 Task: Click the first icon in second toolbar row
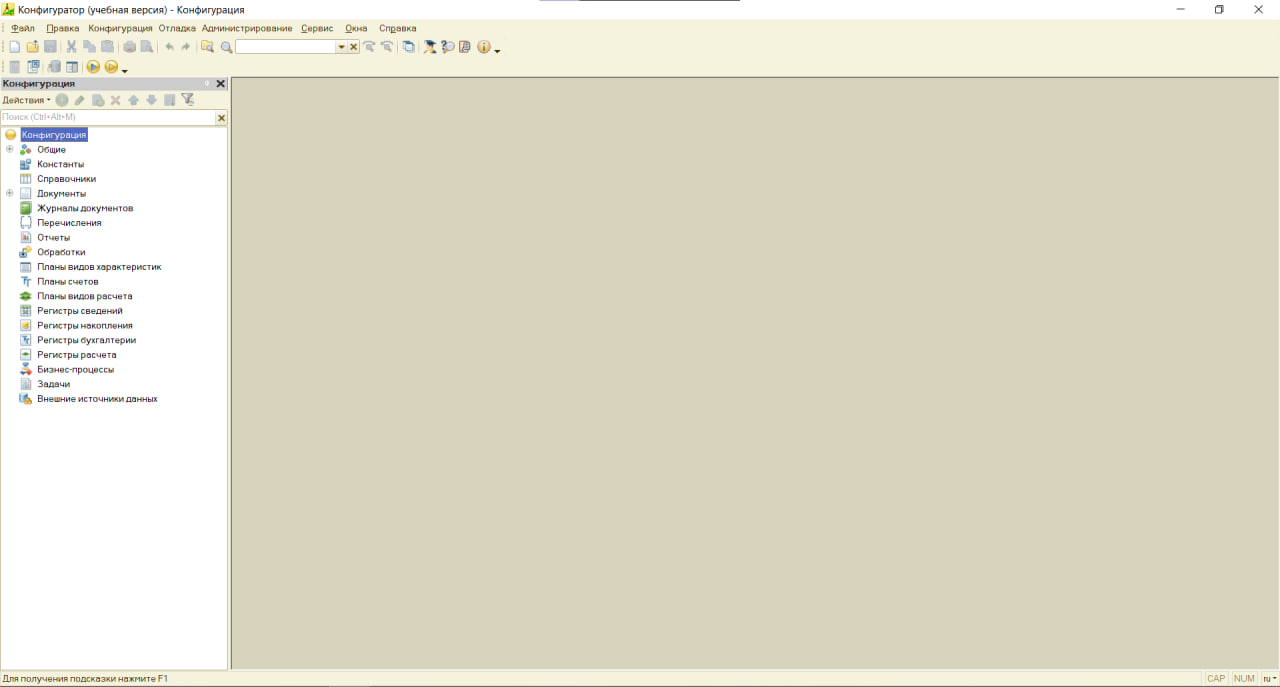pyautogui.click(x=14, y=67)
